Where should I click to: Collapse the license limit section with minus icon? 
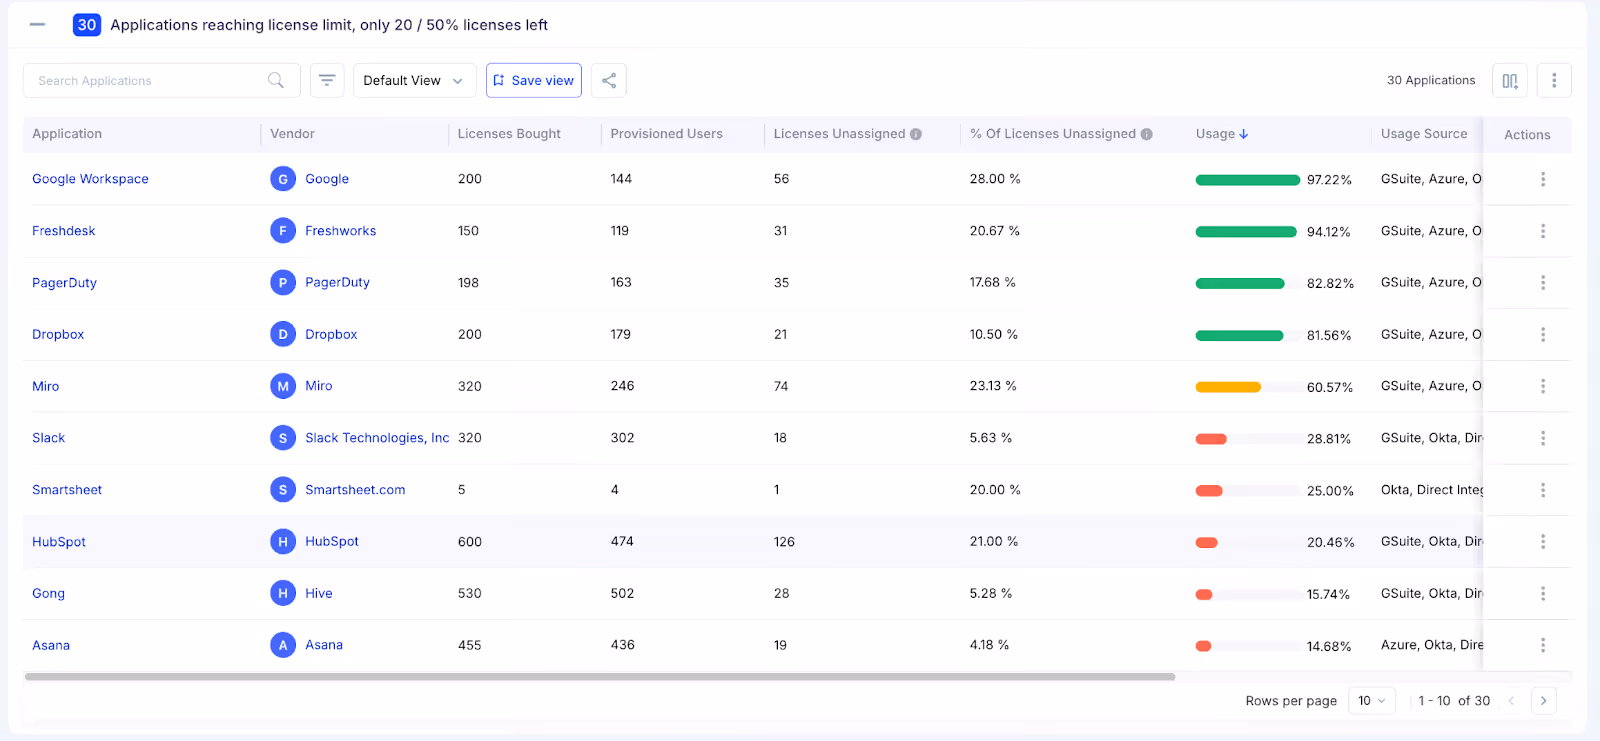(x=38, y=25)
